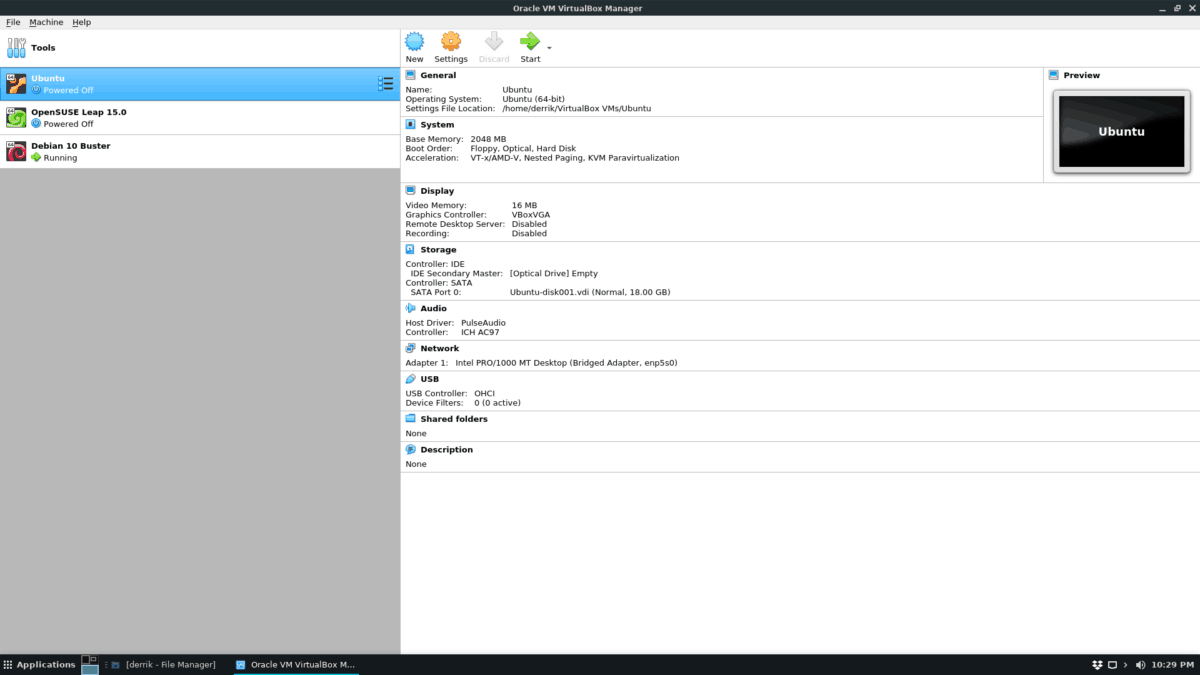The width and height of the screenshot is (1200, 675).
Task: Click the Ubuntu preview thumbnail
Action: point(1121,131)
